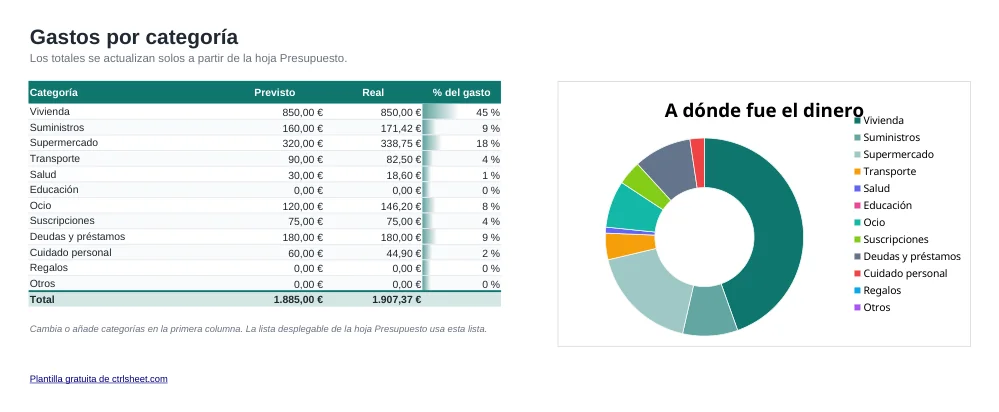This screenshot has height=412, width=999.
Task: Click the 171,42 € real value
Action: coord(401,128)
